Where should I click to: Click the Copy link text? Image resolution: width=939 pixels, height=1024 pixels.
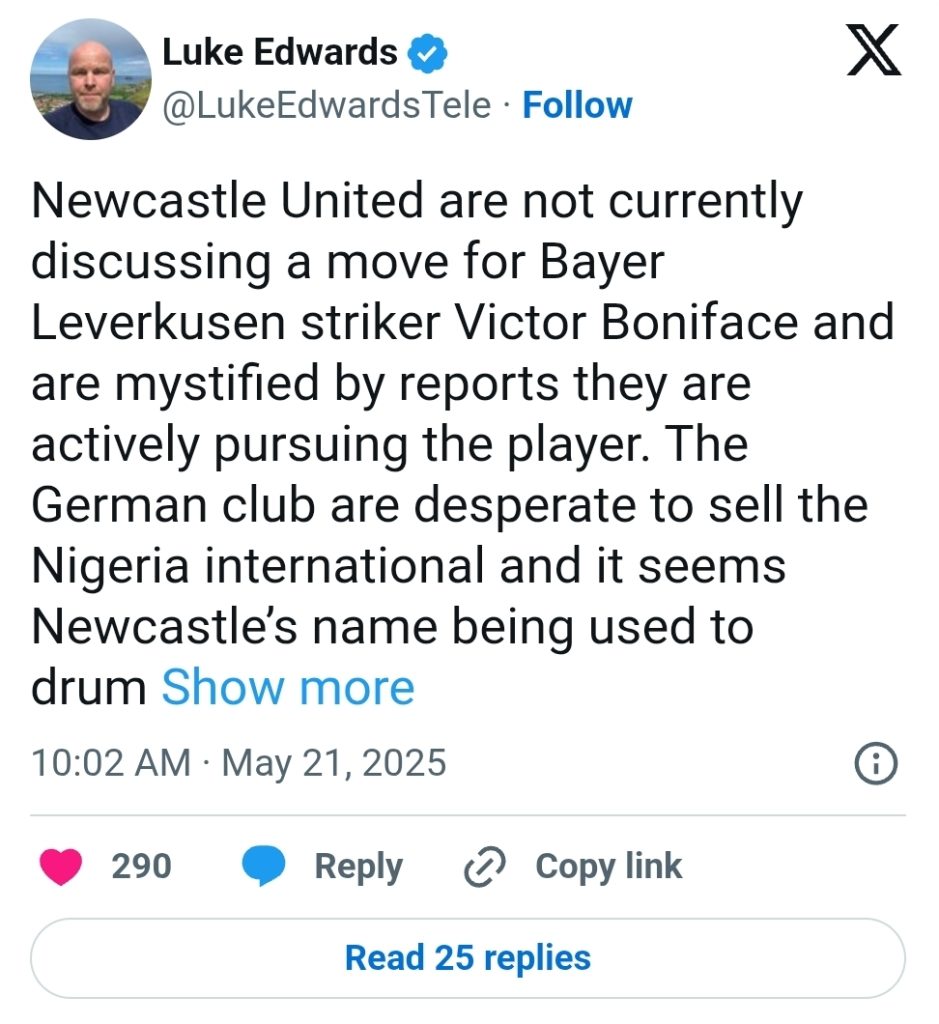coord(609,867)
